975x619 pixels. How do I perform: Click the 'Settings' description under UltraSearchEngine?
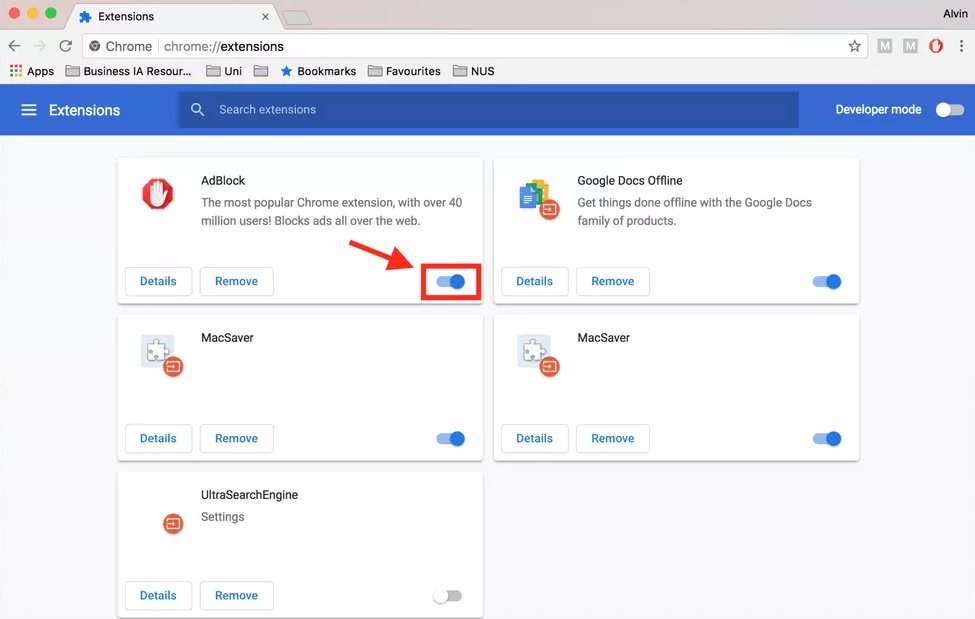(x=223, y=517)
